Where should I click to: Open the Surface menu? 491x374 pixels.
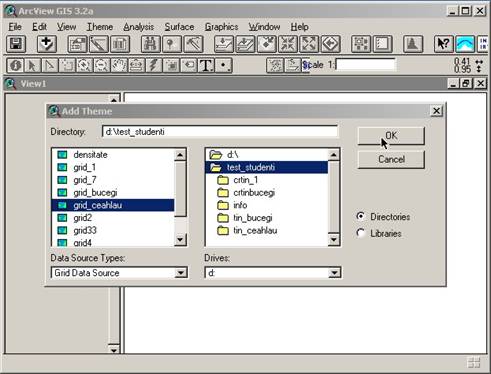tap(179, 27)
